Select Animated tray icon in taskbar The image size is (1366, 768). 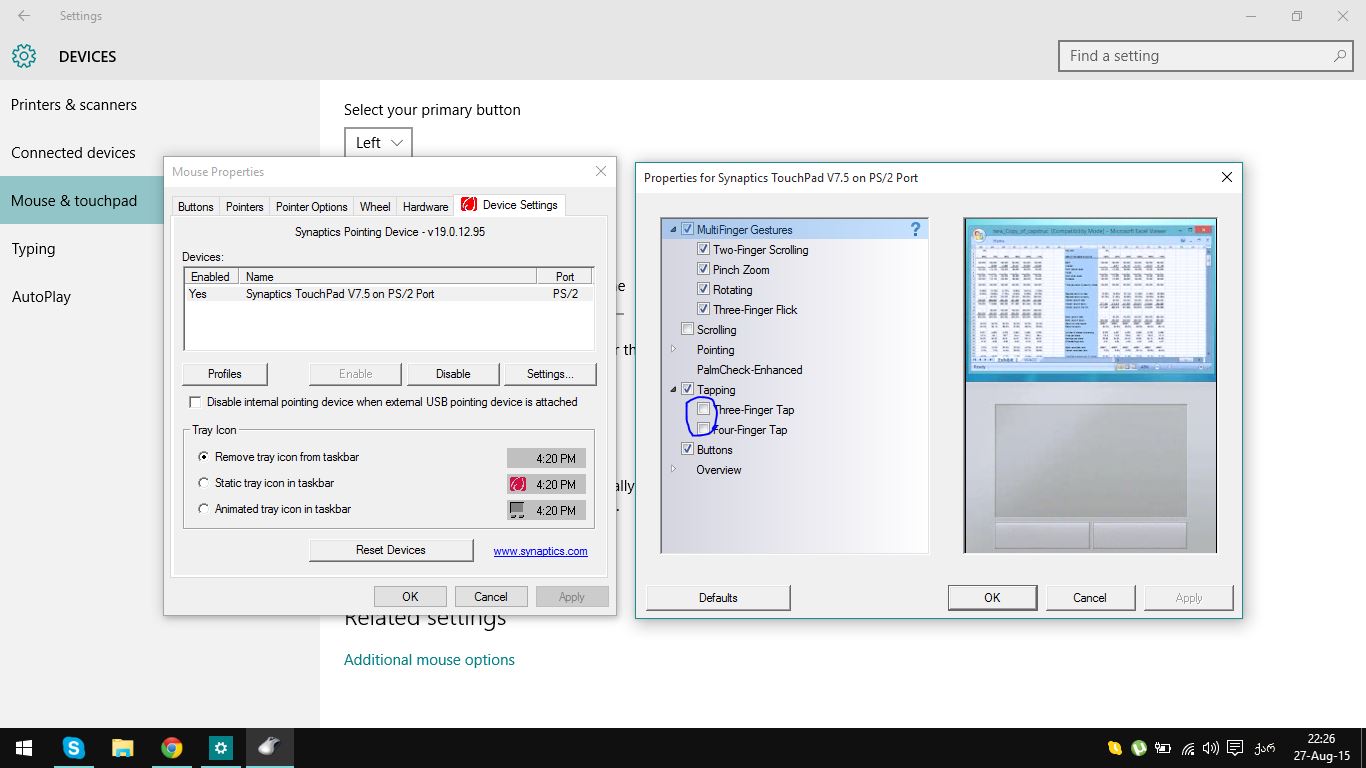[x=204, y=509]
